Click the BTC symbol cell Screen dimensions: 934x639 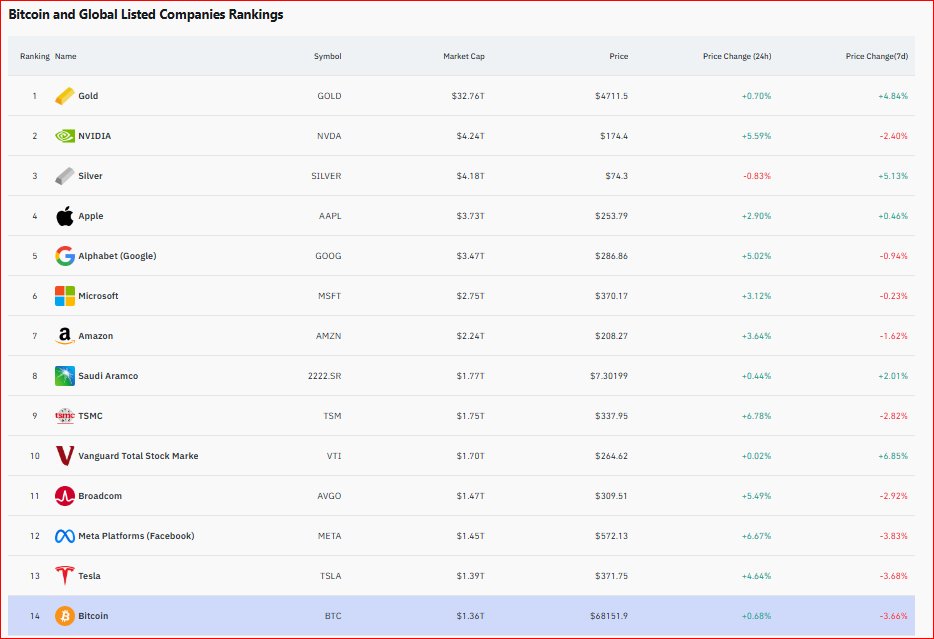[x=333, y=616]
